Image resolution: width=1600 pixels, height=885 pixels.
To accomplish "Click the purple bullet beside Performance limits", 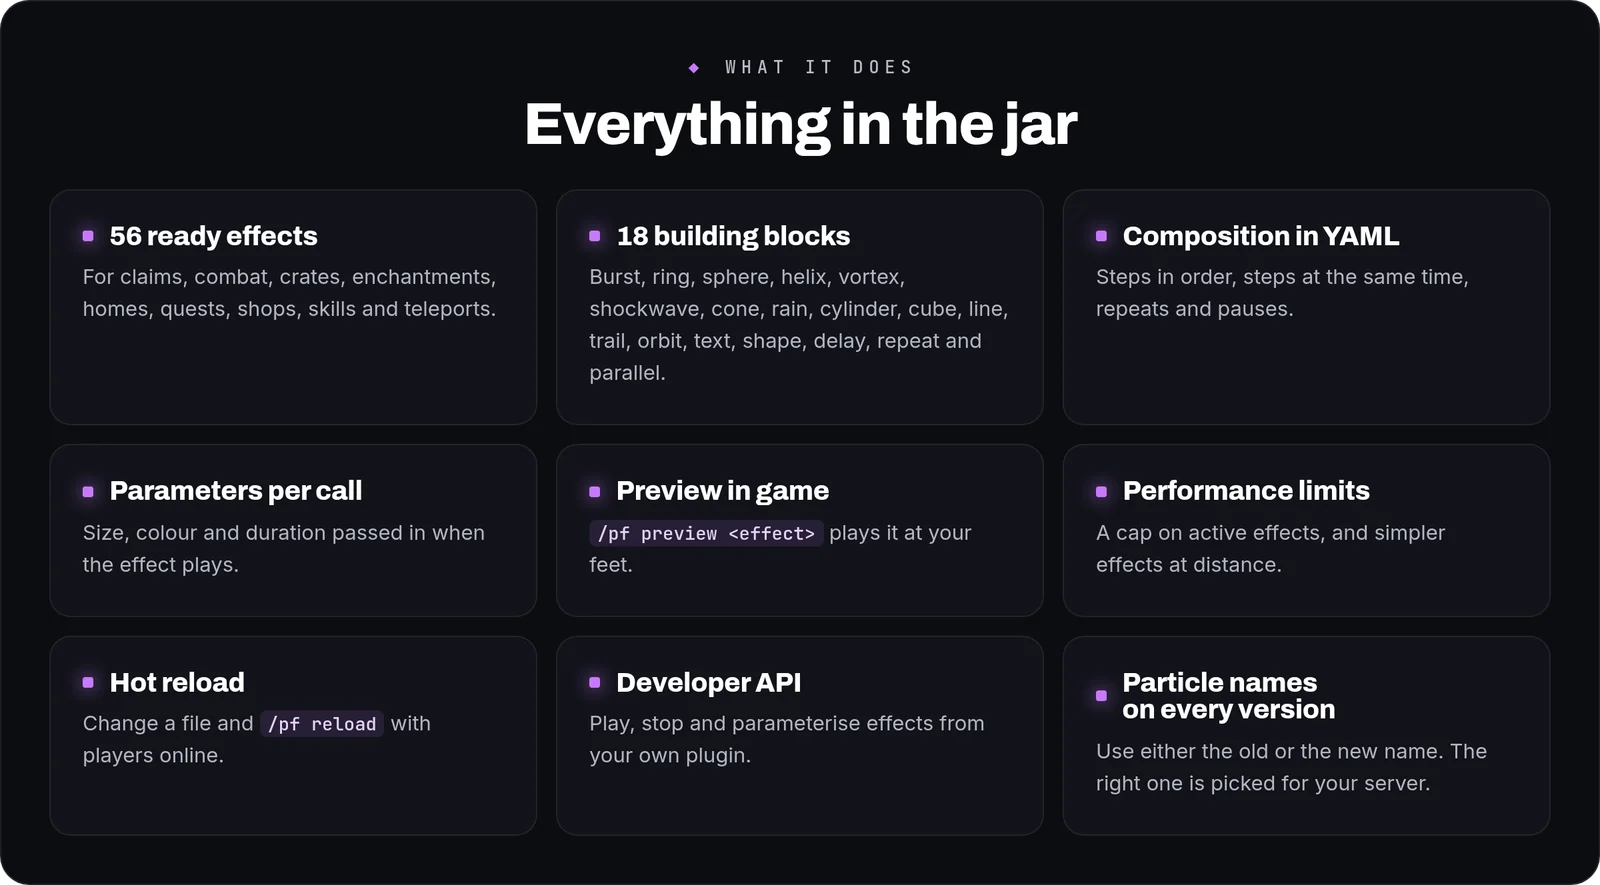I will [x=1101, y=492].
